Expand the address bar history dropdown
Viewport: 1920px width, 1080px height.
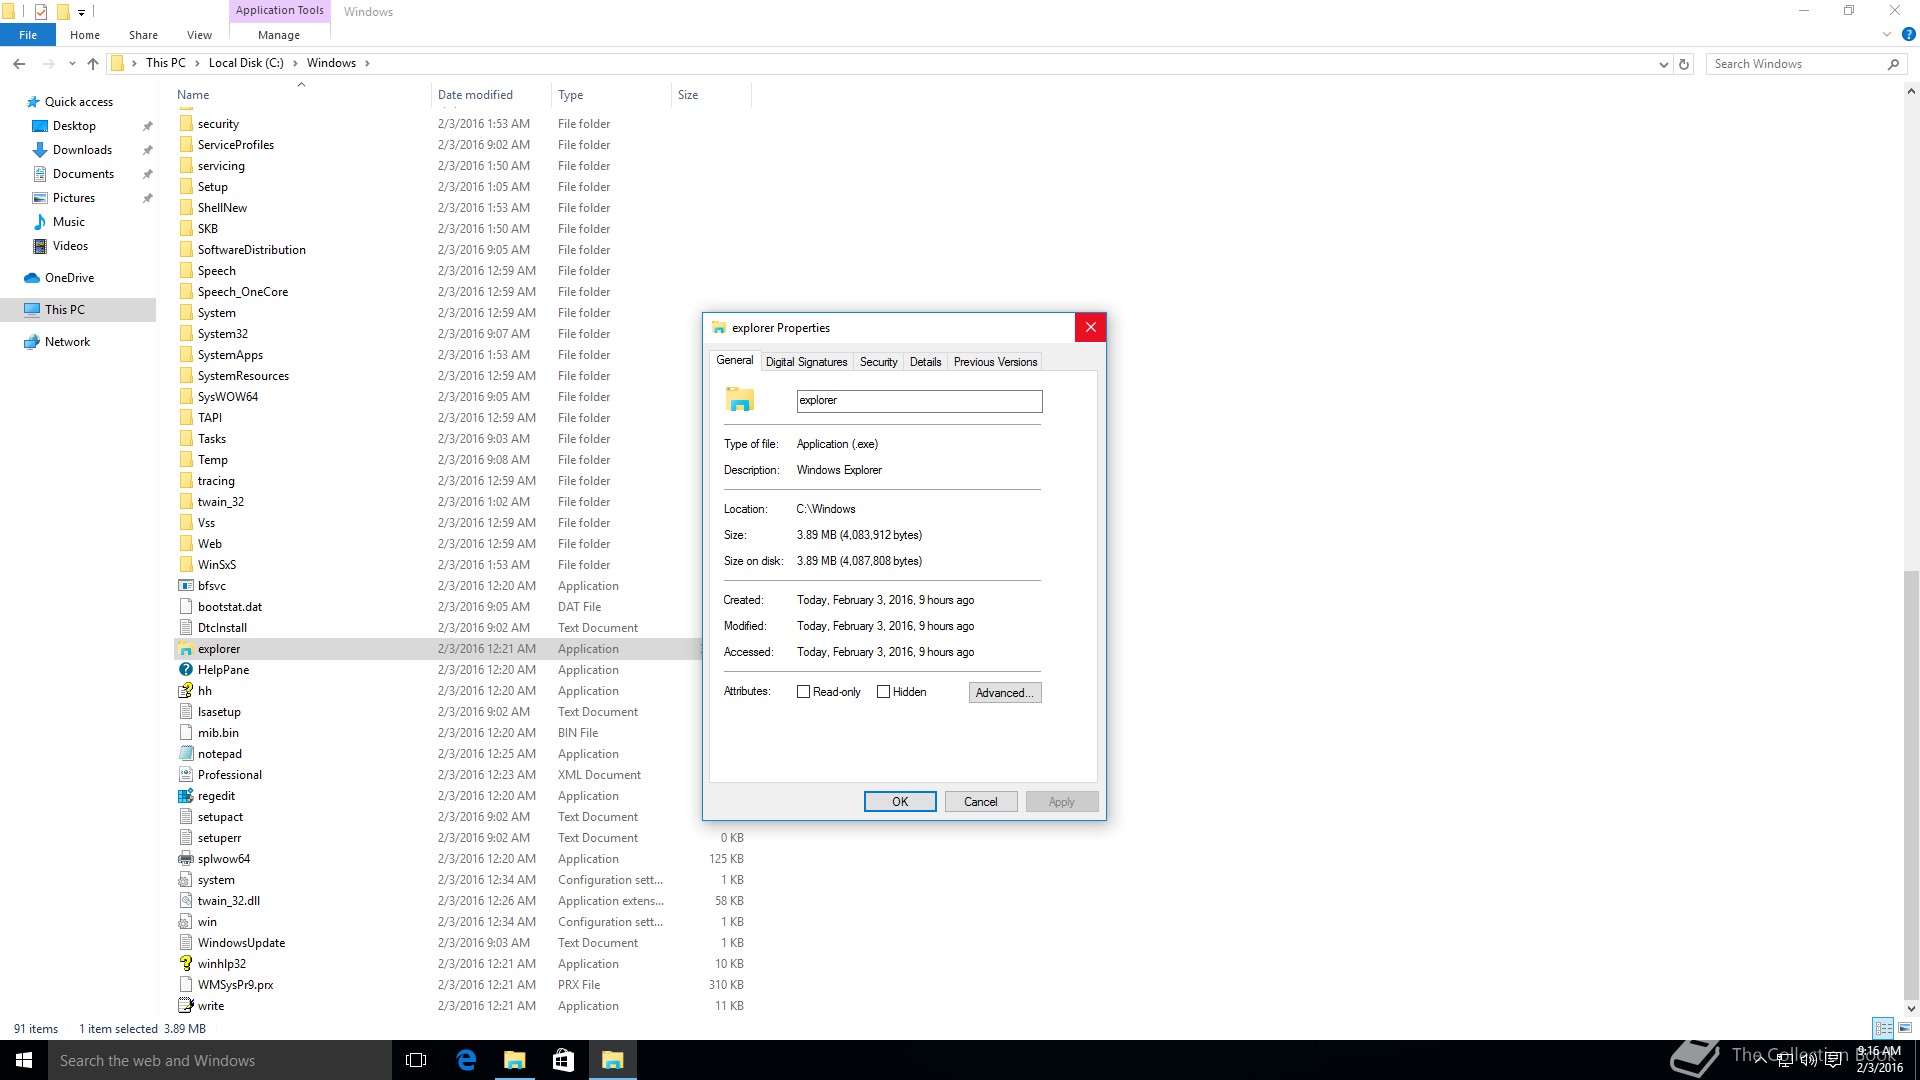1663,64
